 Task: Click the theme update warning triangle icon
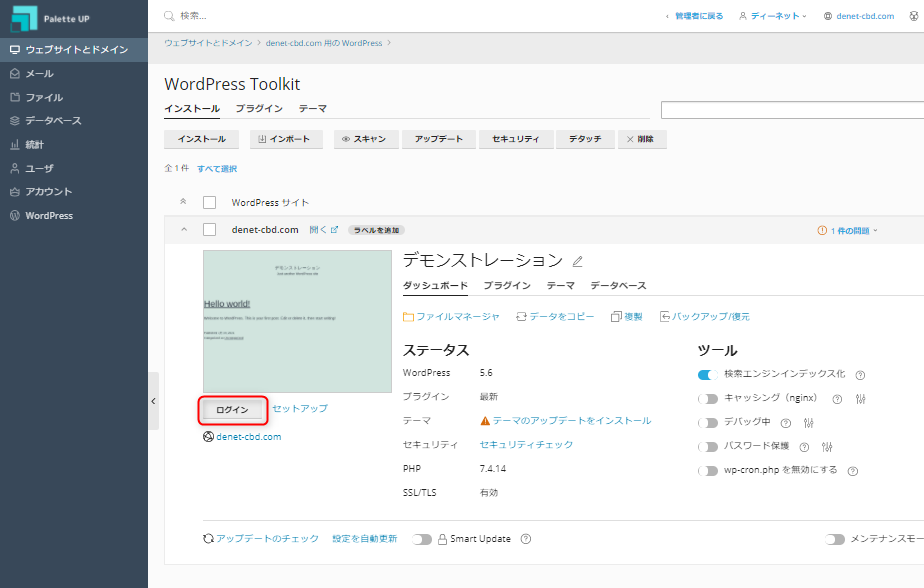click(x=485, y=421)
